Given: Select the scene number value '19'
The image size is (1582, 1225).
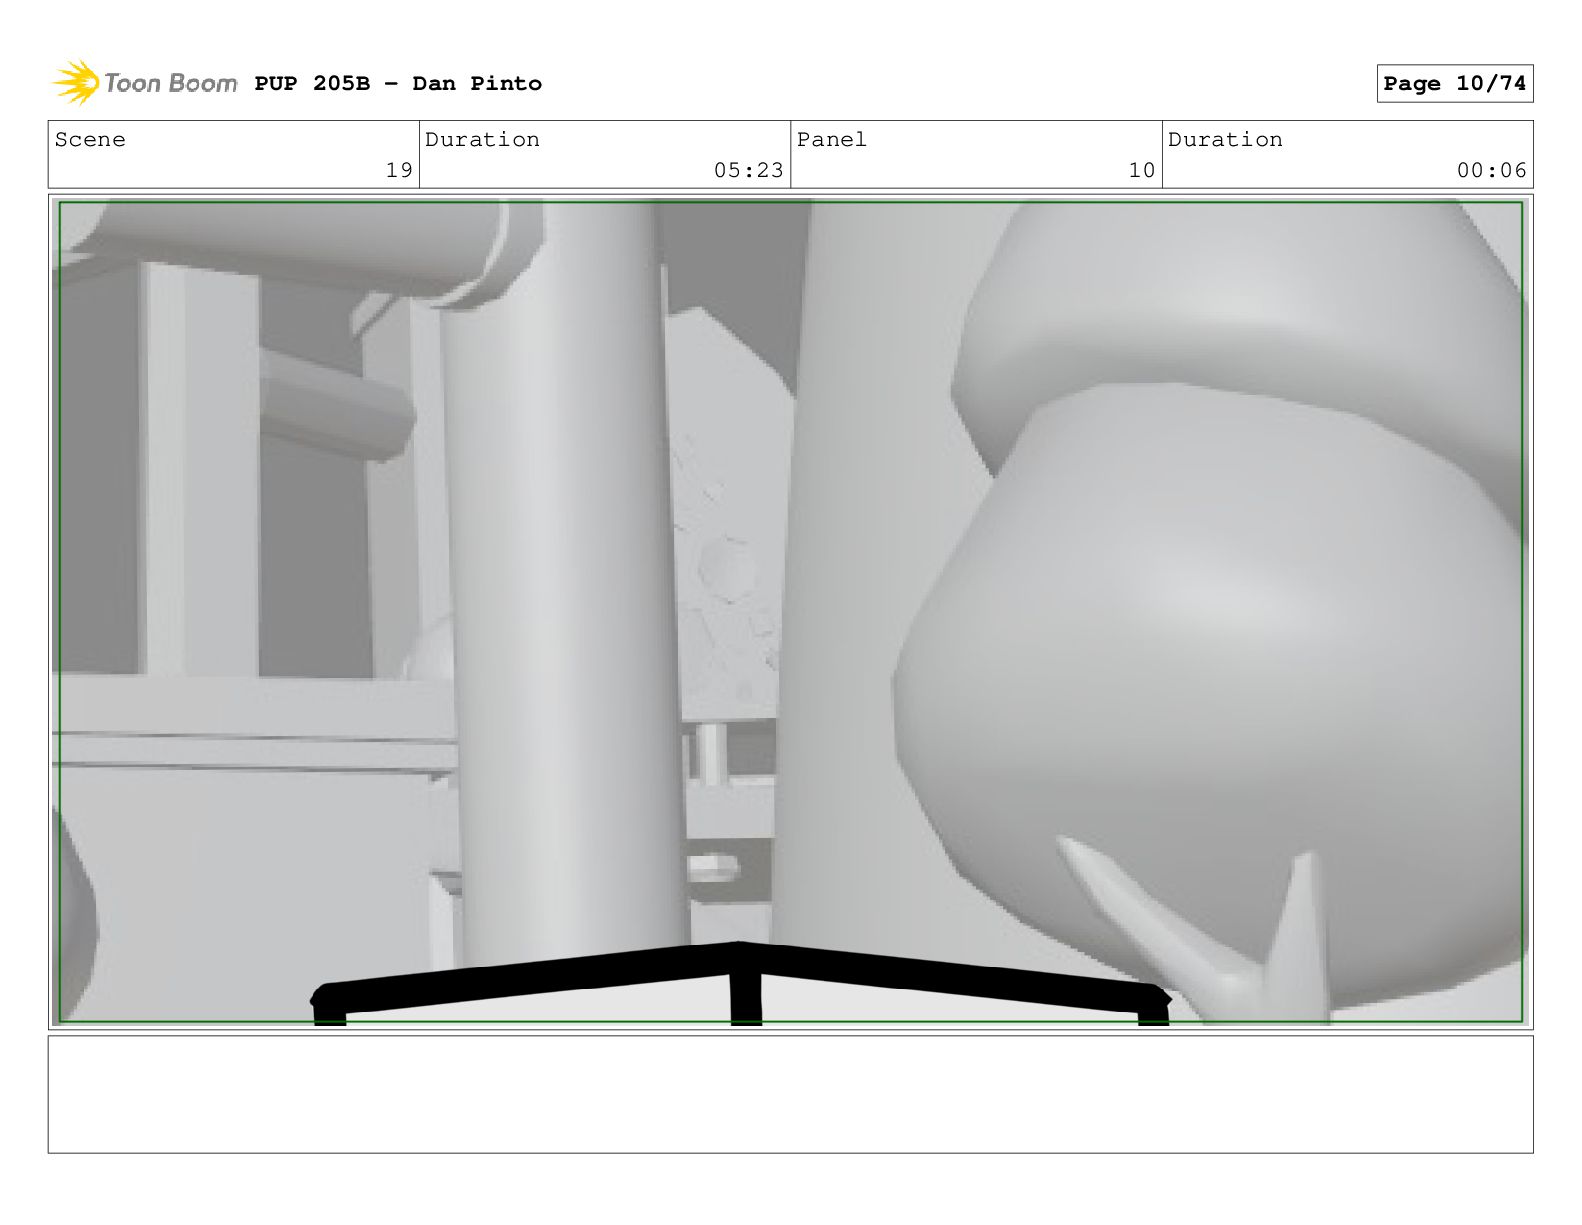Looking at the screenshot, I should coord(399,171).
